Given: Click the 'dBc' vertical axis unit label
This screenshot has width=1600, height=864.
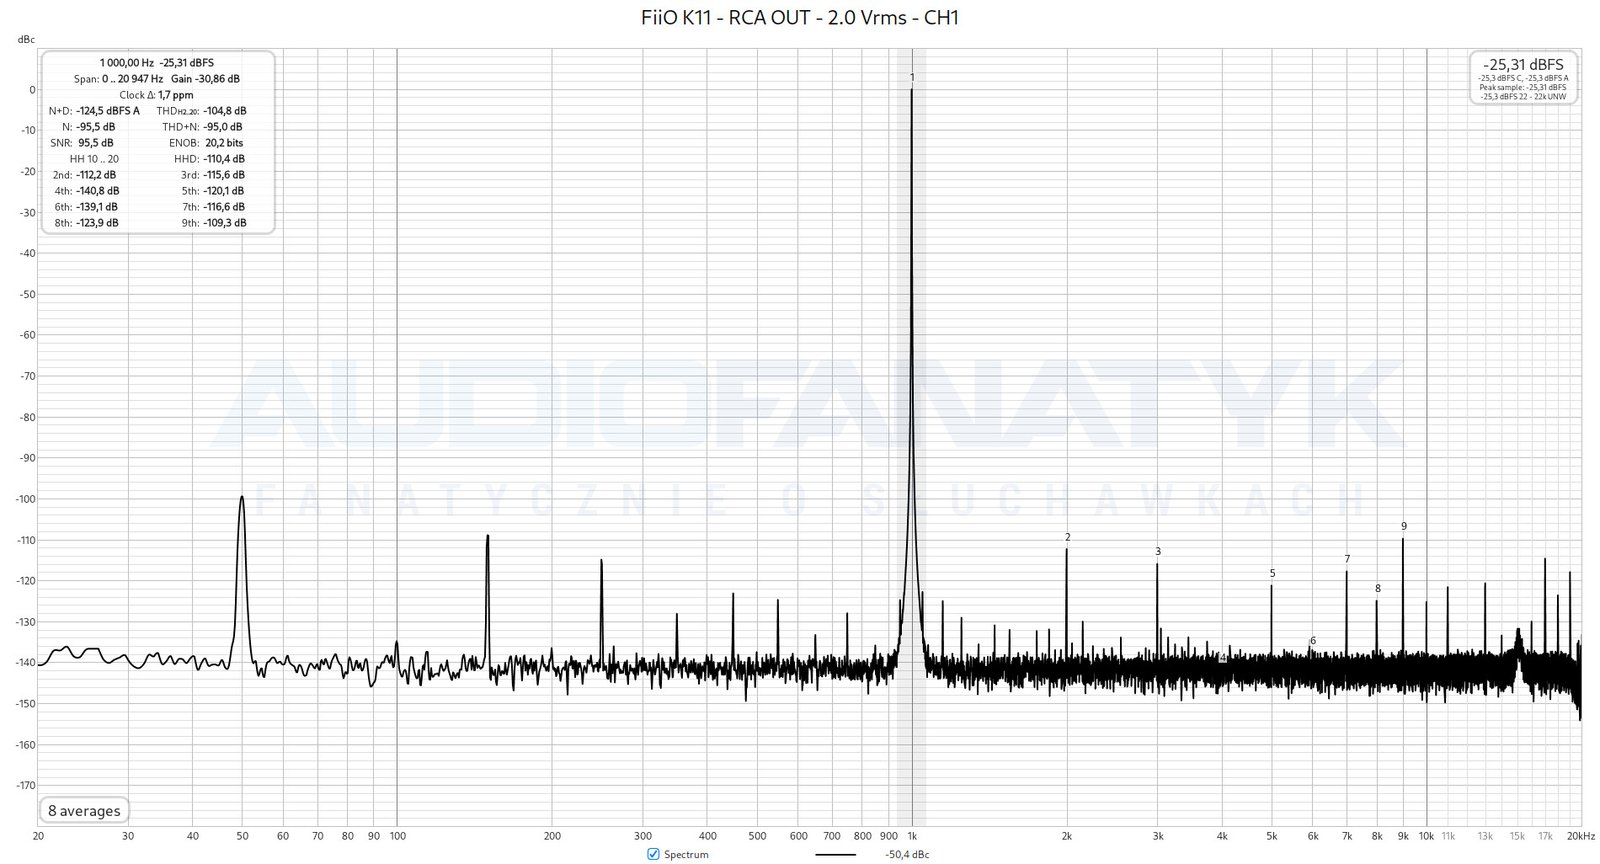Looking at the screenshot, I should click(26, 39).
